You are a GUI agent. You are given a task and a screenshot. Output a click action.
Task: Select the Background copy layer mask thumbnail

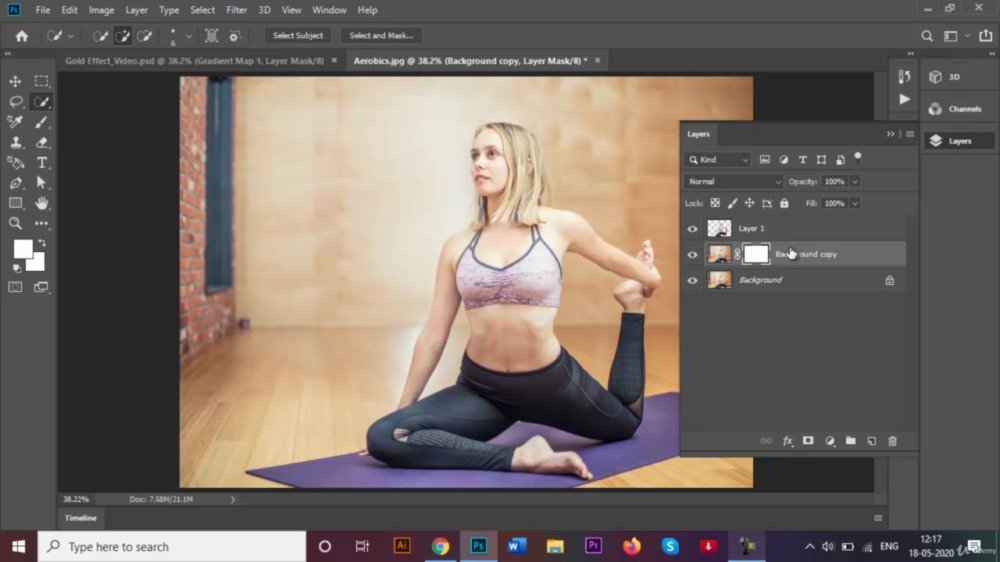(756, 254)
